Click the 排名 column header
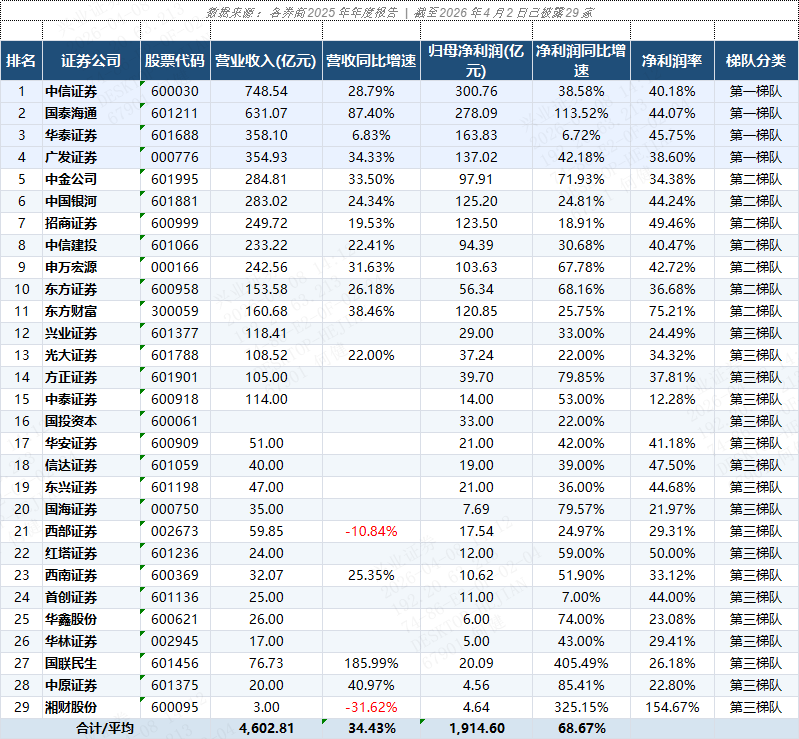 point(20,61)
